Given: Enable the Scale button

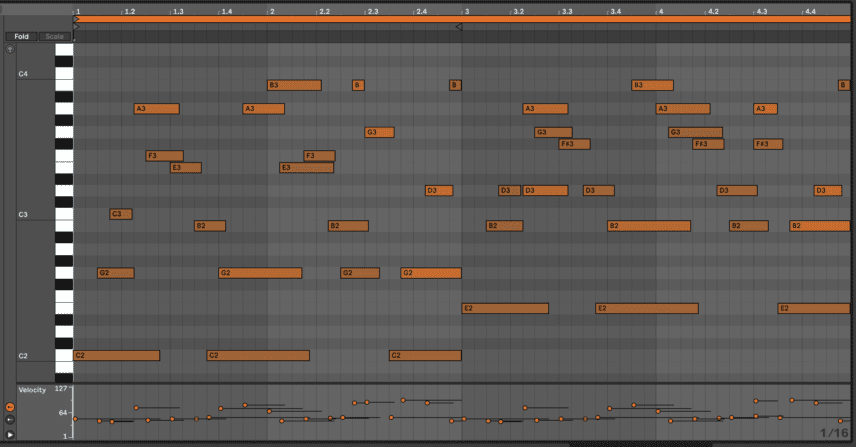Looking at the screenshot, I should [55, 37].
